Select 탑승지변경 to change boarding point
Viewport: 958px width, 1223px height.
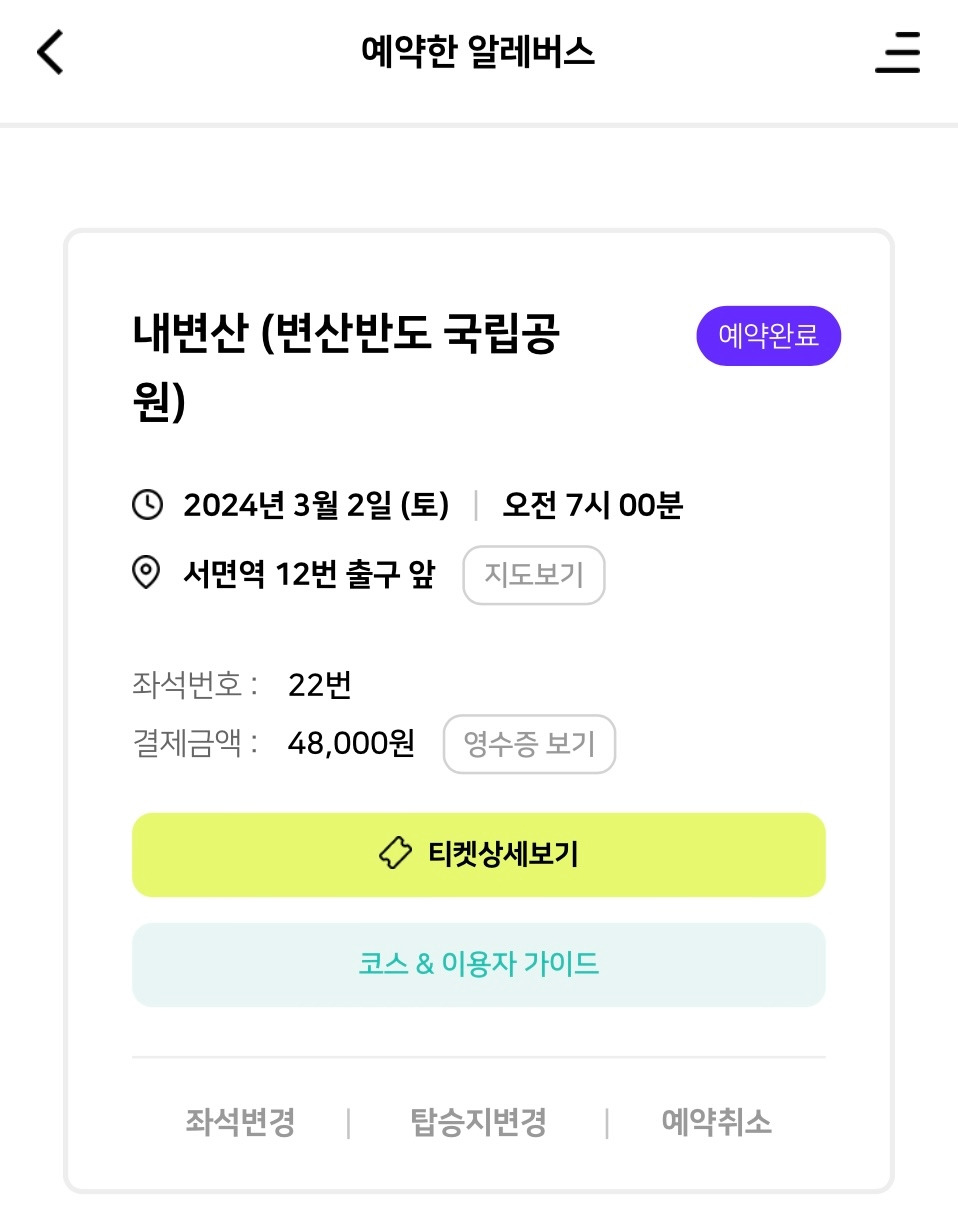[x=479, y=1122]
